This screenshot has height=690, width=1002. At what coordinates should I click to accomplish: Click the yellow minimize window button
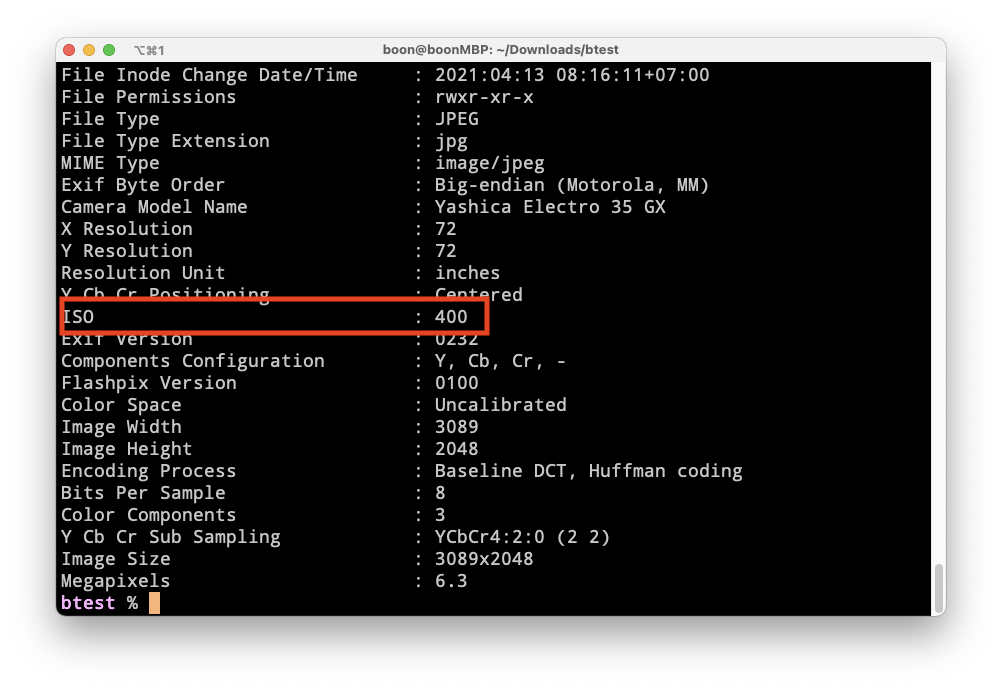[x=89, y=50]
